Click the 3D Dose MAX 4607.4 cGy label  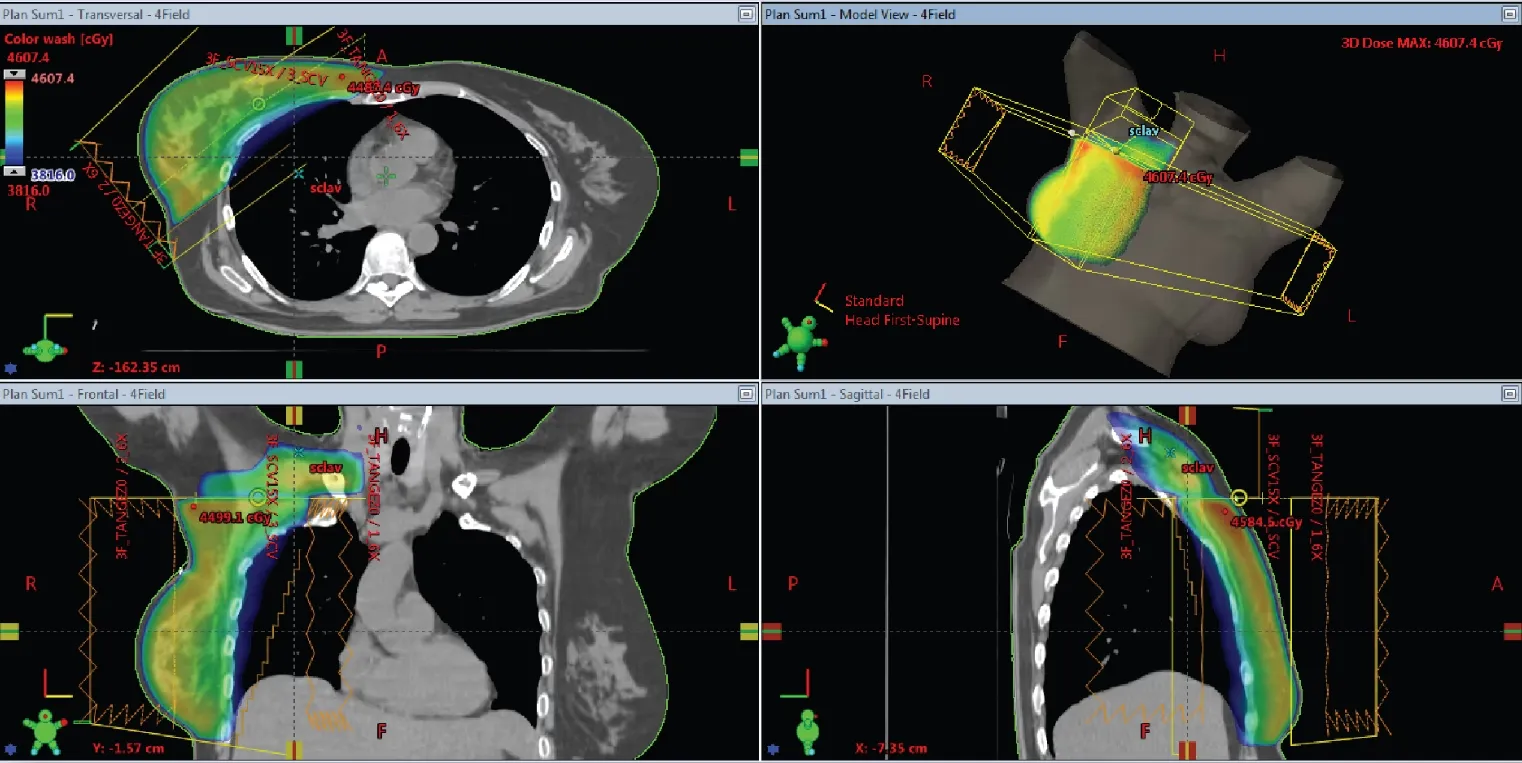[1420, 44]
